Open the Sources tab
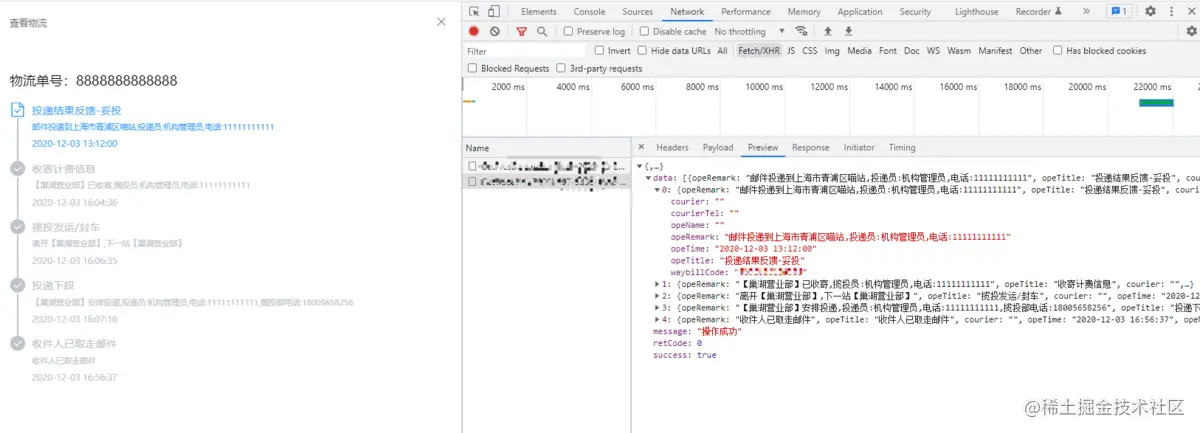This screenshot has width=1200, height=433. (x=637, y=12)
